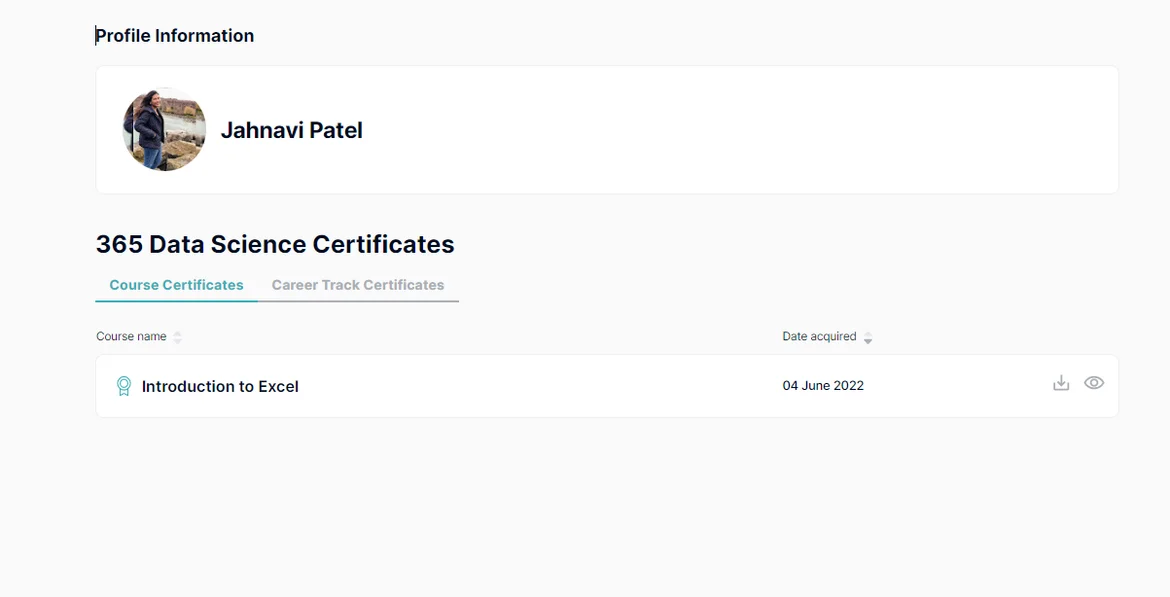Click Course name ascending sort arrow
This screenshot has height=597, width=1170.
[178, 333]
